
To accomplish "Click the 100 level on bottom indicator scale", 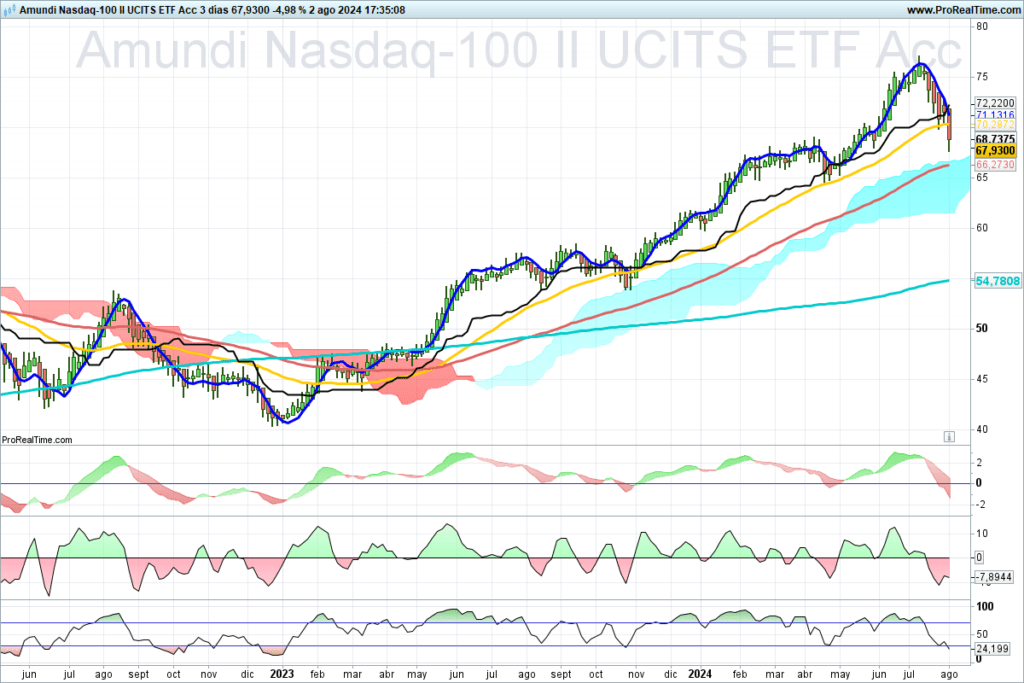I will coord(984,607).
